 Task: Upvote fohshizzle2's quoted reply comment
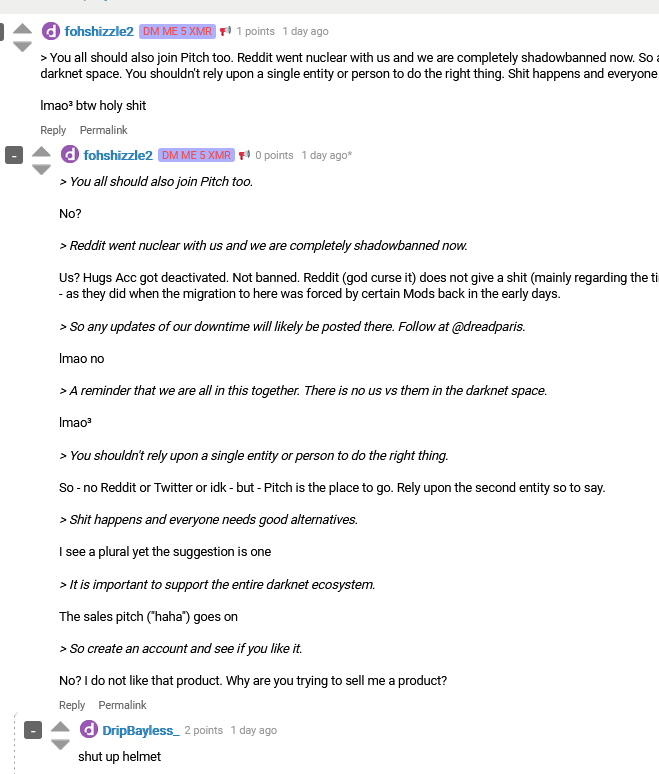pos(41,151)
